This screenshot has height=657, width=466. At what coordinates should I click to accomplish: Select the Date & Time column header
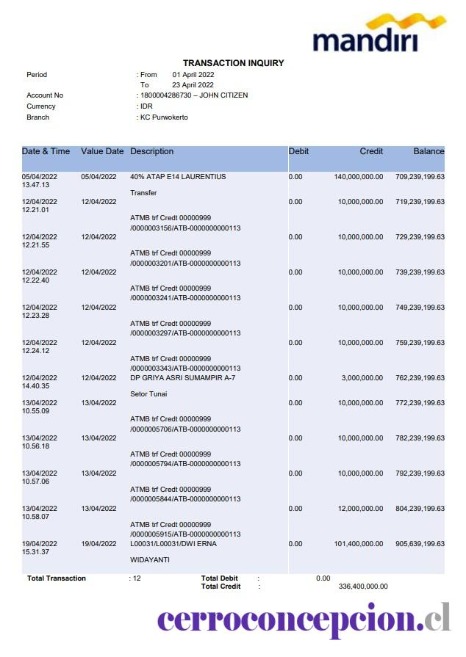pyautogui.click(x=46, y=151)
